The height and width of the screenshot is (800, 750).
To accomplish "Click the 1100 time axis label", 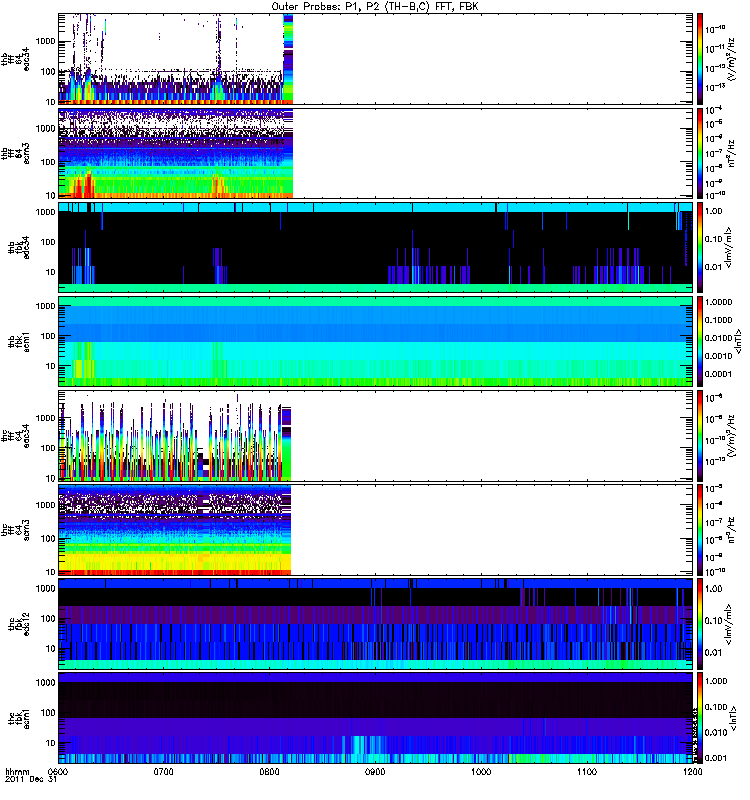I will [587, 771].
